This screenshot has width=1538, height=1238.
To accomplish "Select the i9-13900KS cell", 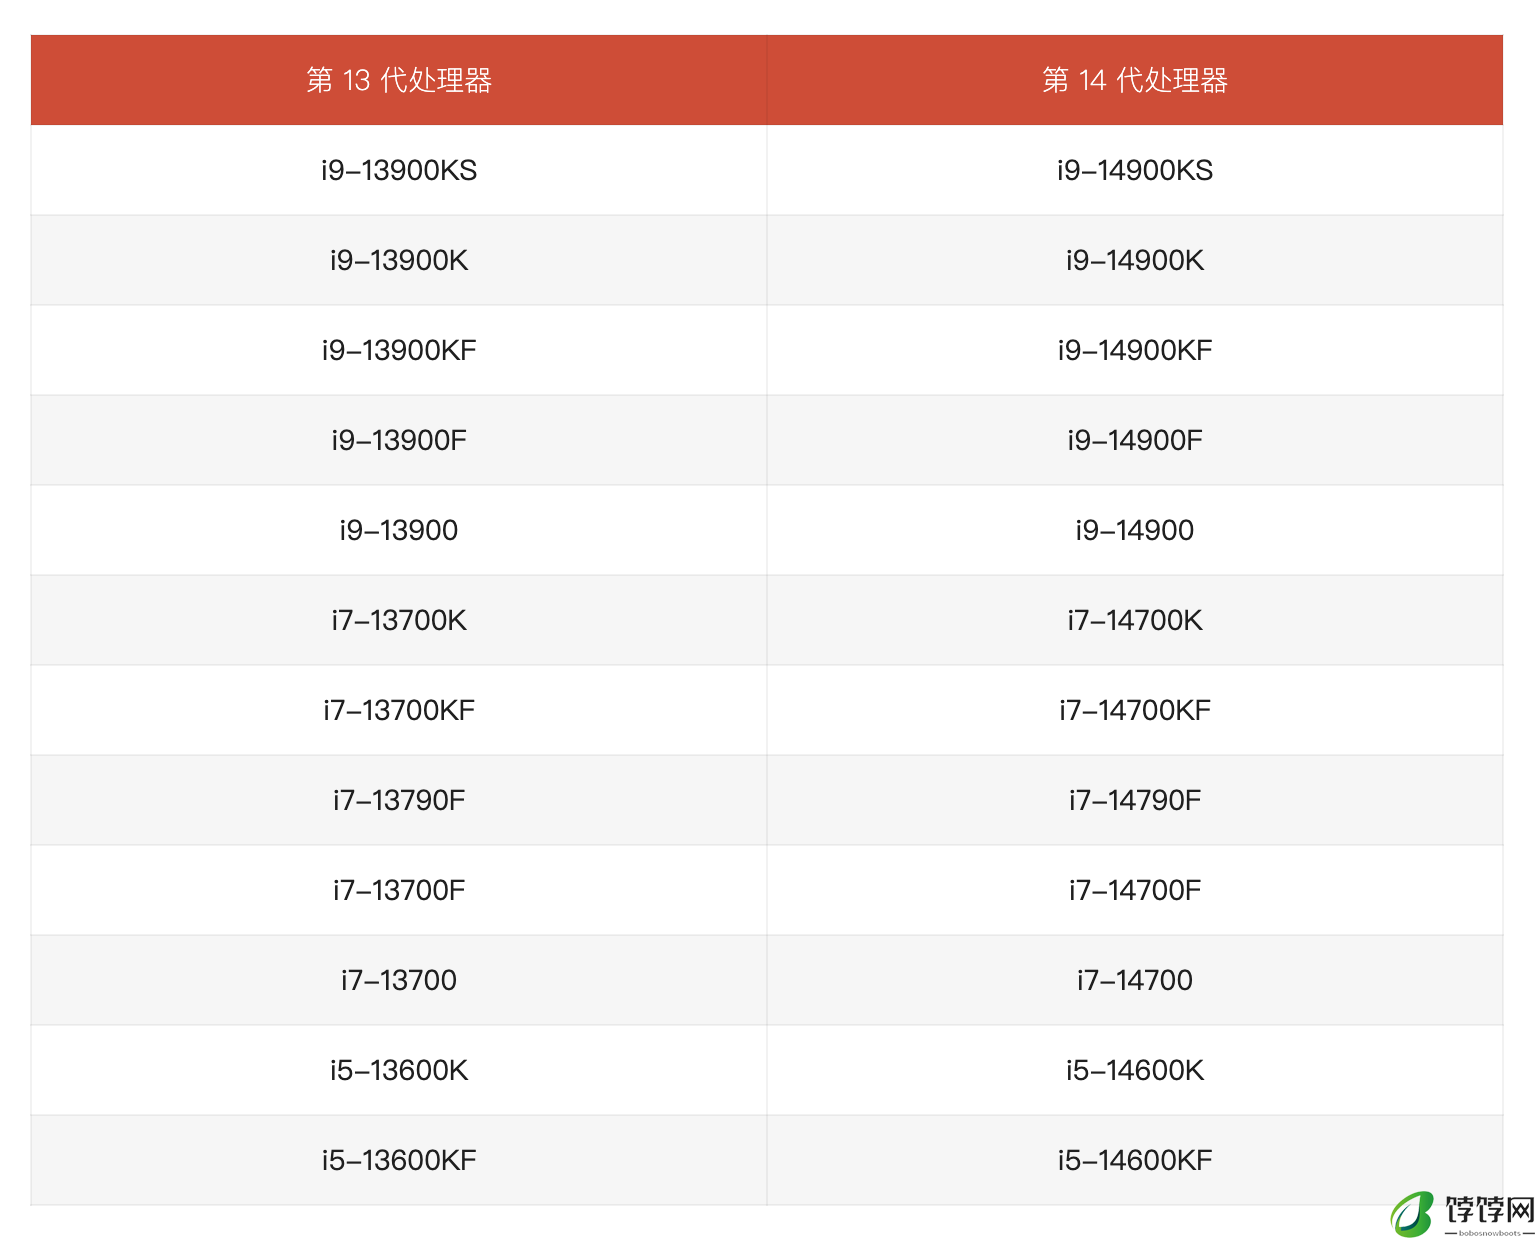I will point(399,170).
